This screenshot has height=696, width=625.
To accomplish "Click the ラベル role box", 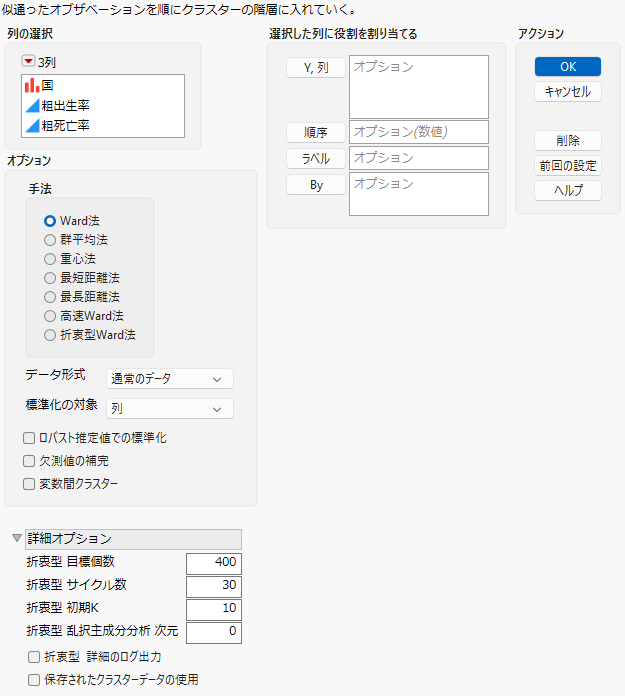I will [x=419, y=158].
